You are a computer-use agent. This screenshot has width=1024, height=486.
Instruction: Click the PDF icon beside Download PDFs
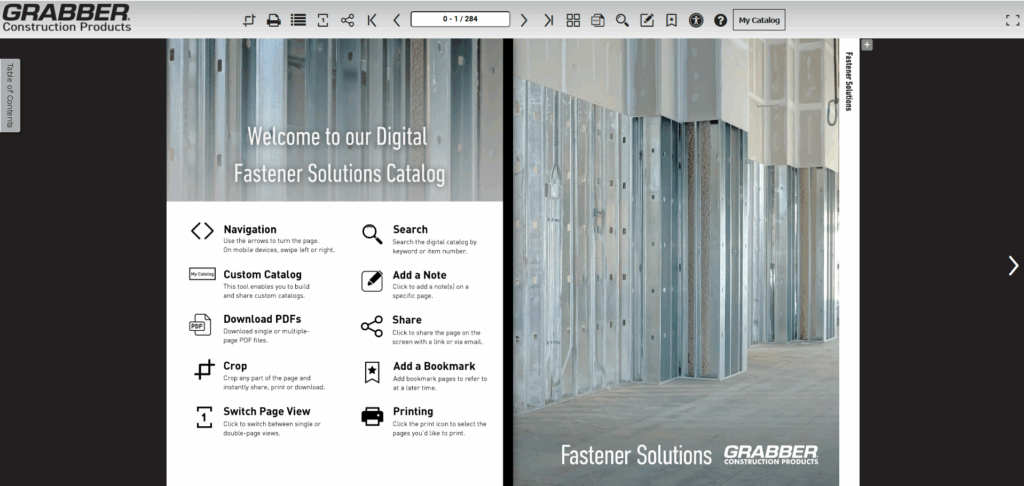(200, 325)
